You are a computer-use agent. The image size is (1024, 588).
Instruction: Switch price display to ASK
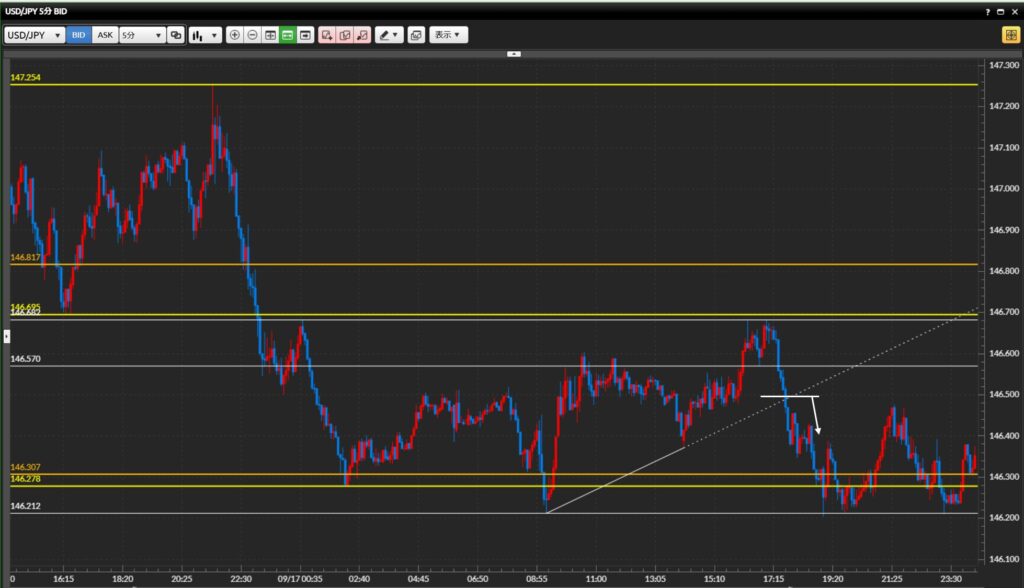click(x=105, y=35)
